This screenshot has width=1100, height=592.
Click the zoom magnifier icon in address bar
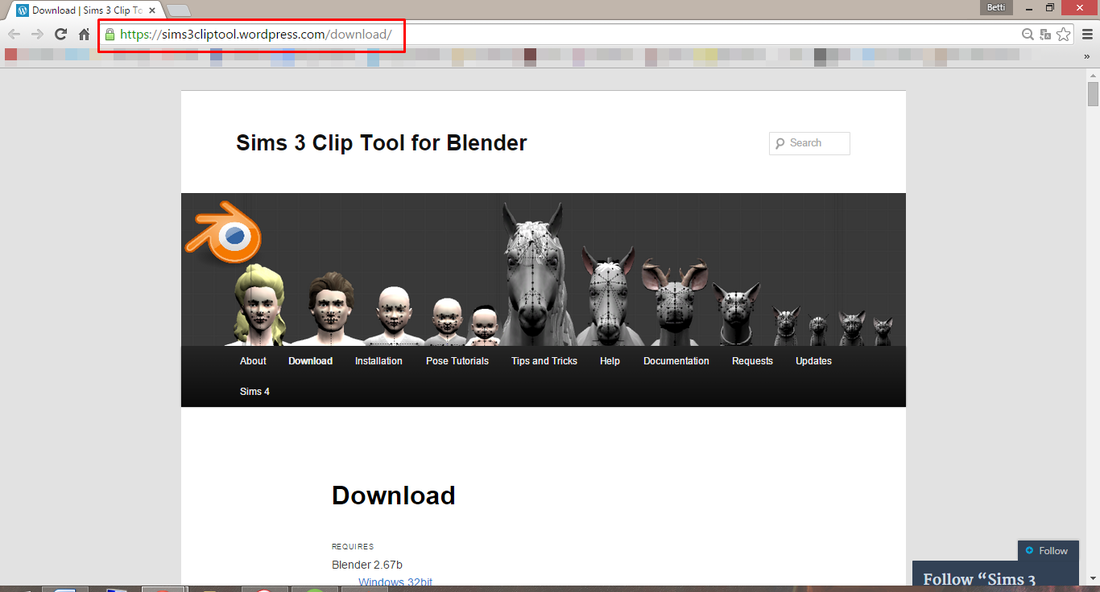(1028, 34)
